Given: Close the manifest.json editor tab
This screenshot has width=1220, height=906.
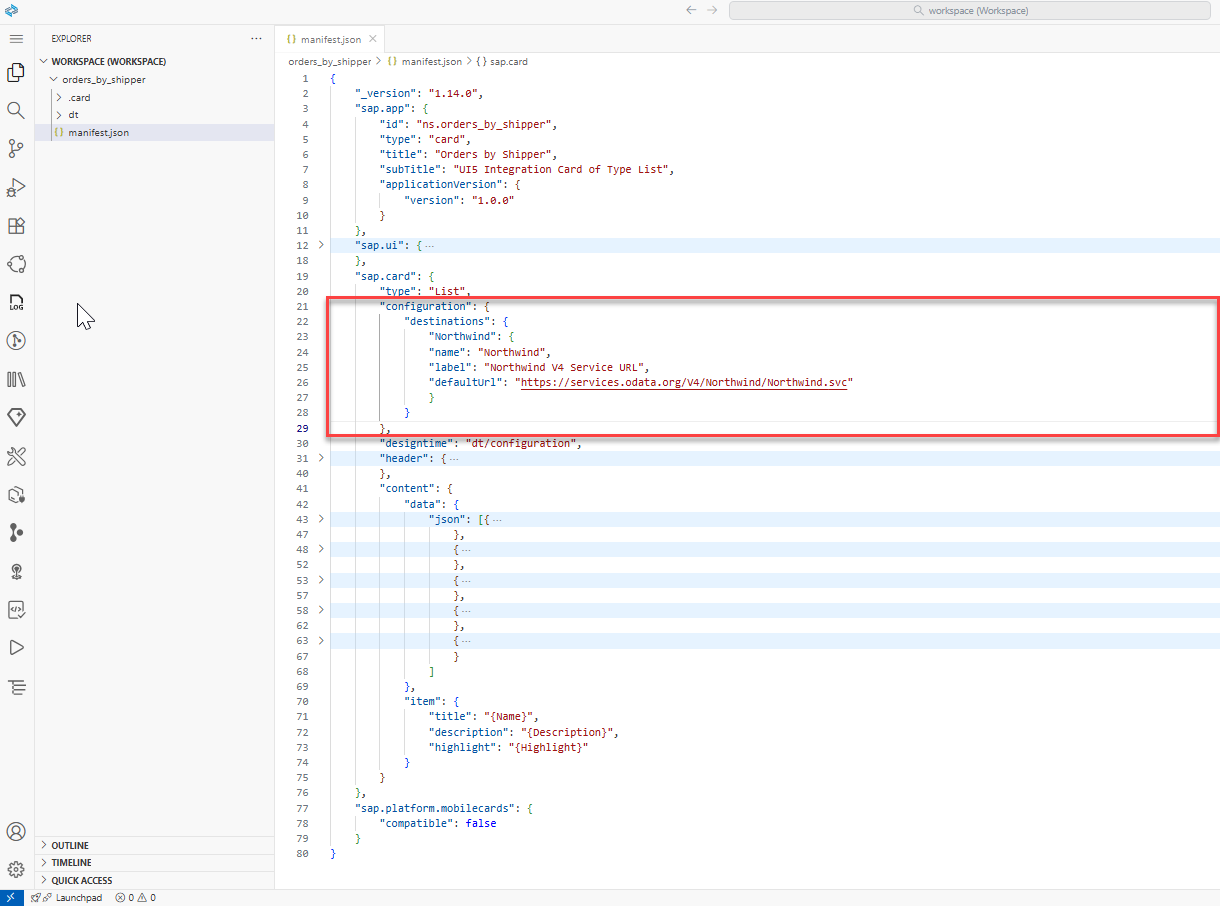Looking at the screenshot, I should click(373, 39).
